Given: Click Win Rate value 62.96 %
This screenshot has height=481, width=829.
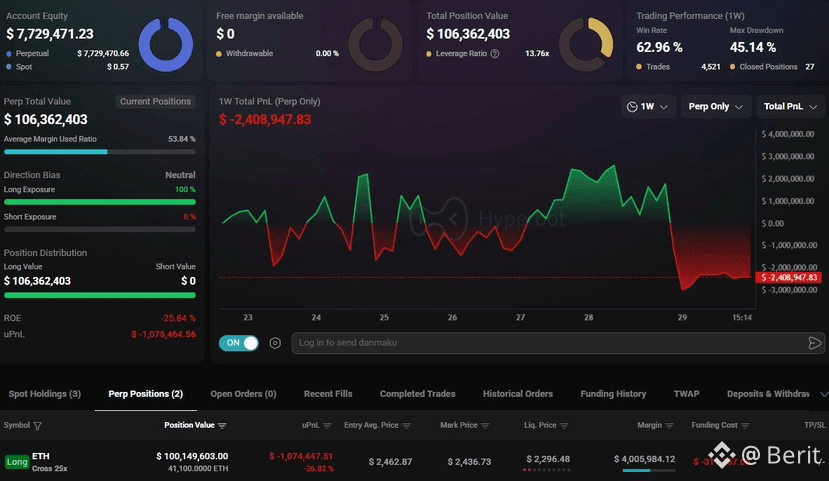Looking at the screenshot, I should coord(659,48).
